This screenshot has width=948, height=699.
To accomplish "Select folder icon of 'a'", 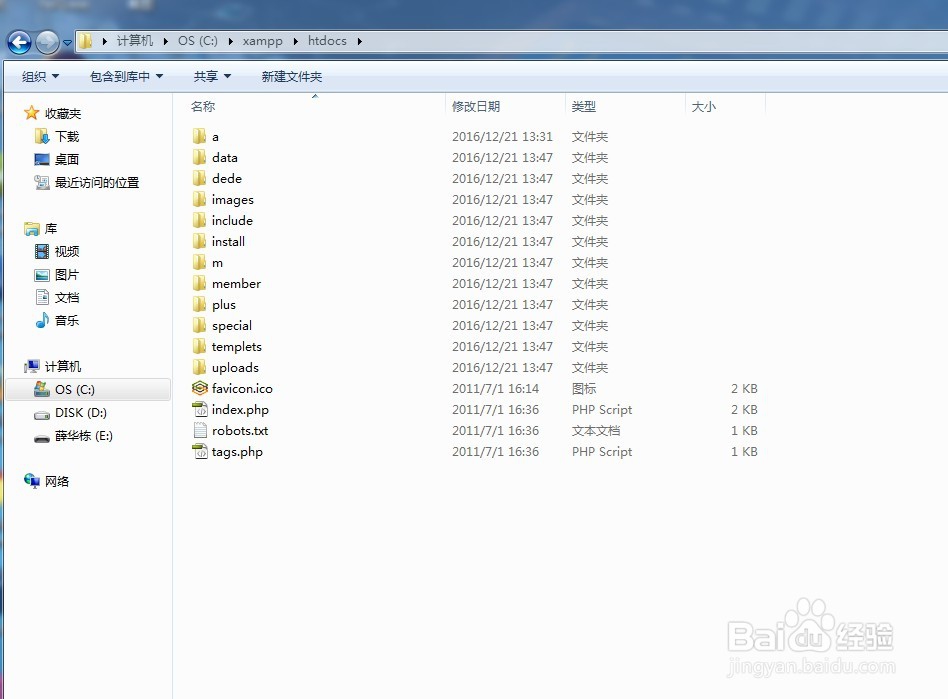I will [200, 136].
